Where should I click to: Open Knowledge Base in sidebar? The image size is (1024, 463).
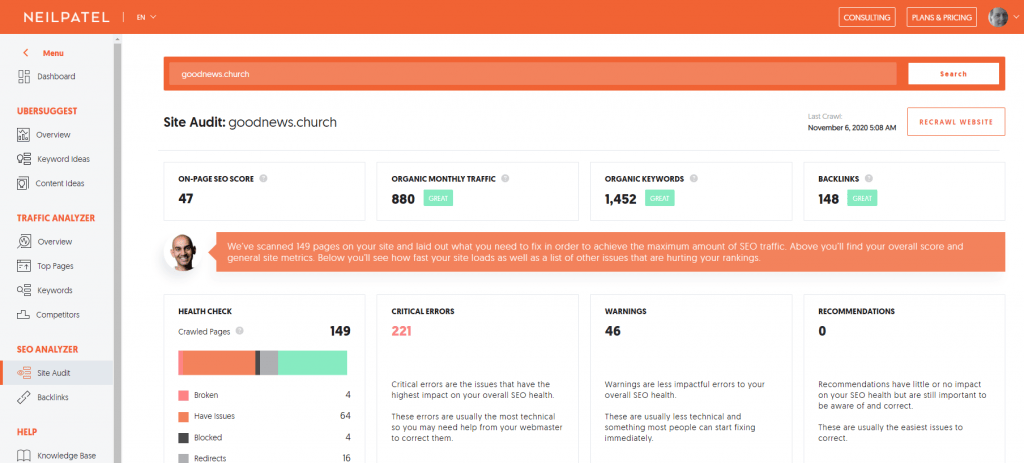pos(65,456)
